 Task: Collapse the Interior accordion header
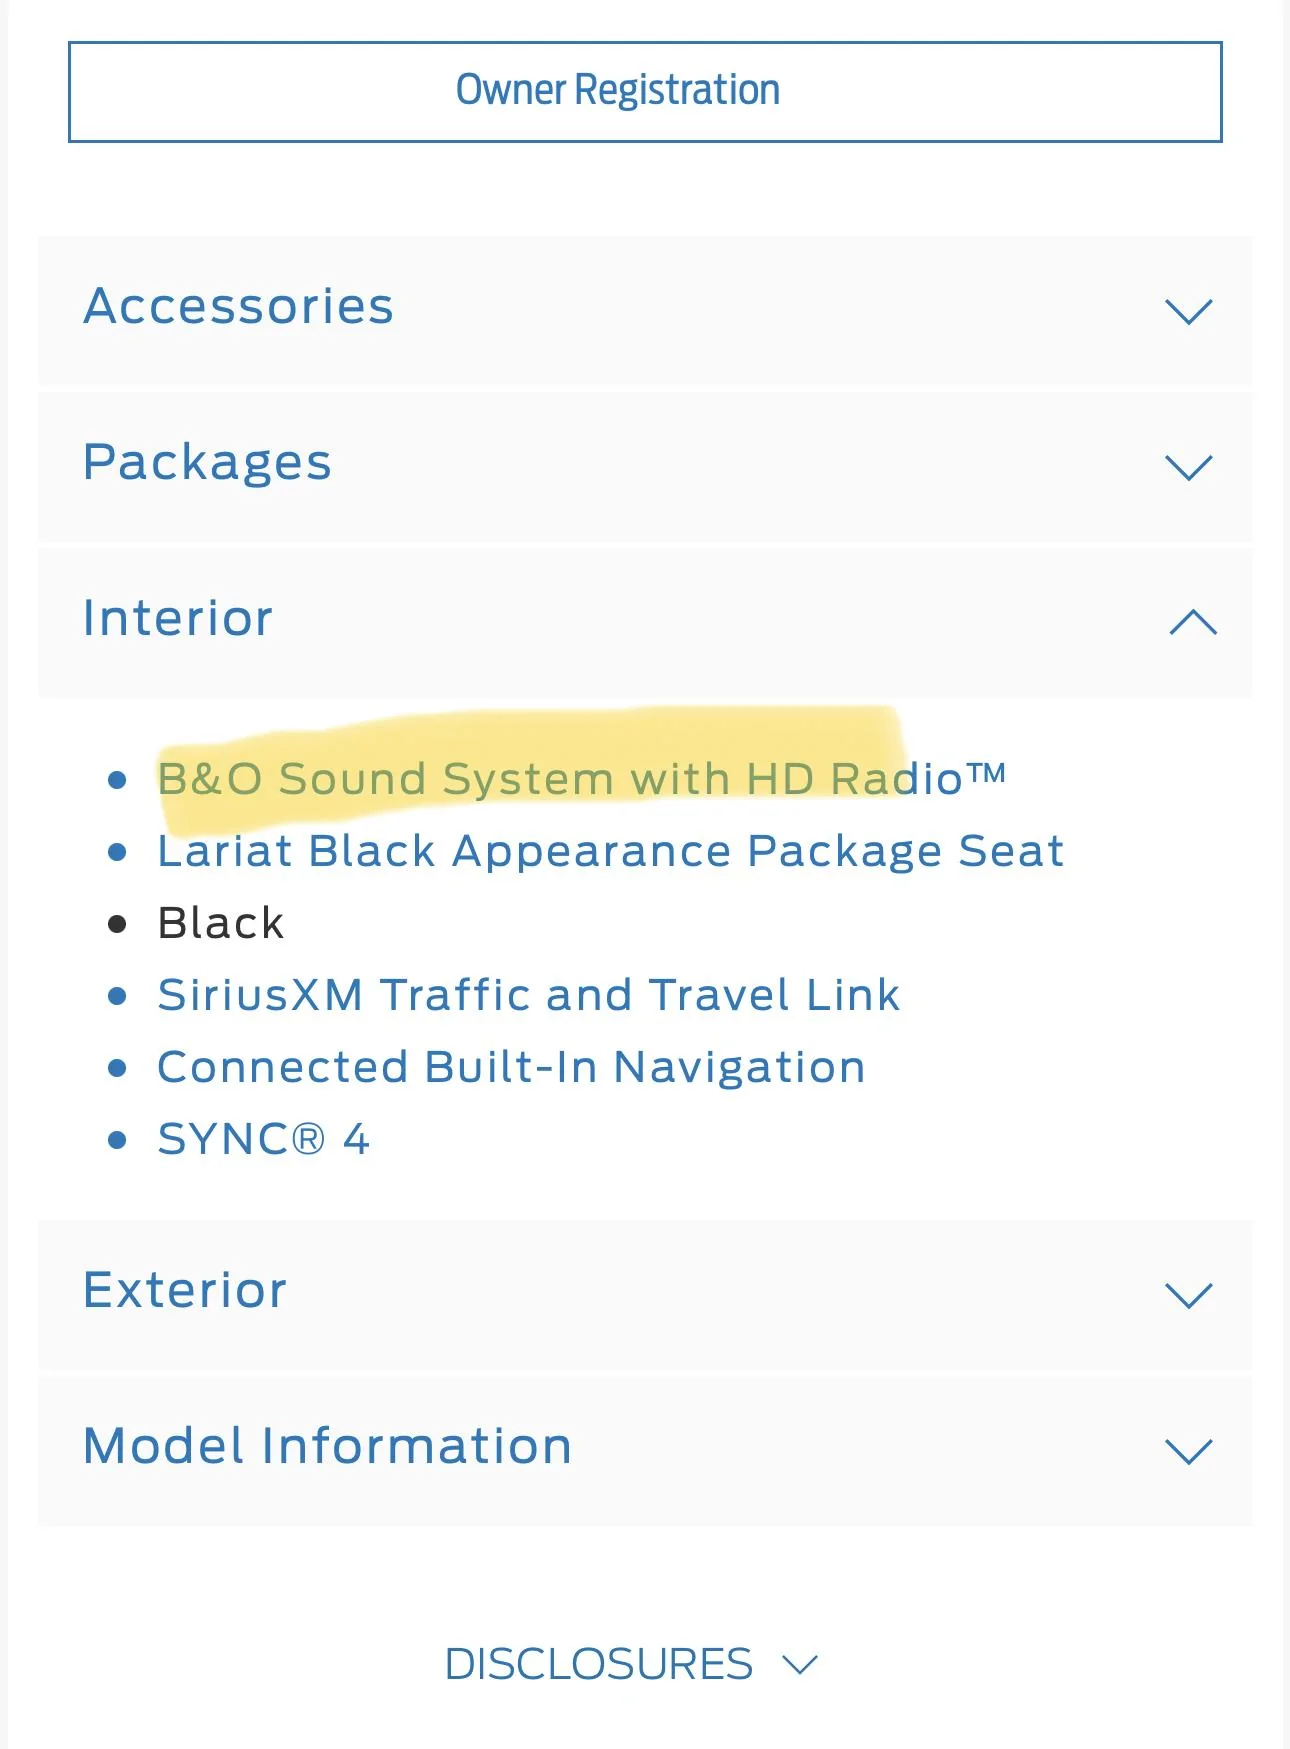click(178, 618)
